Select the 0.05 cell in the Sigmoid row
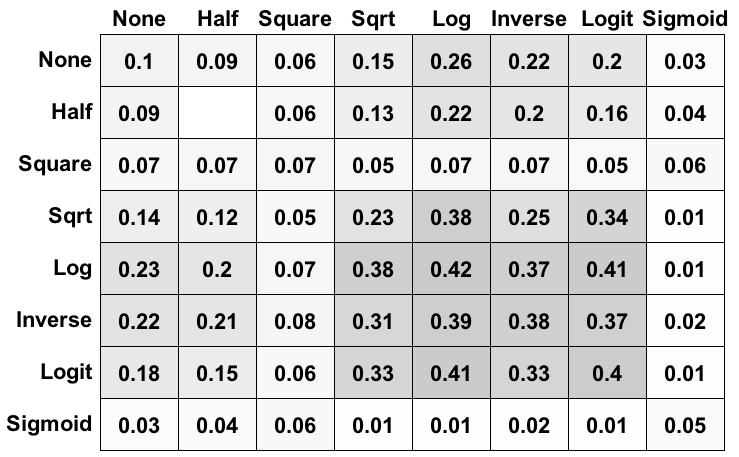Viewport: 739px width, 457px height. click(x=686, y=425)
